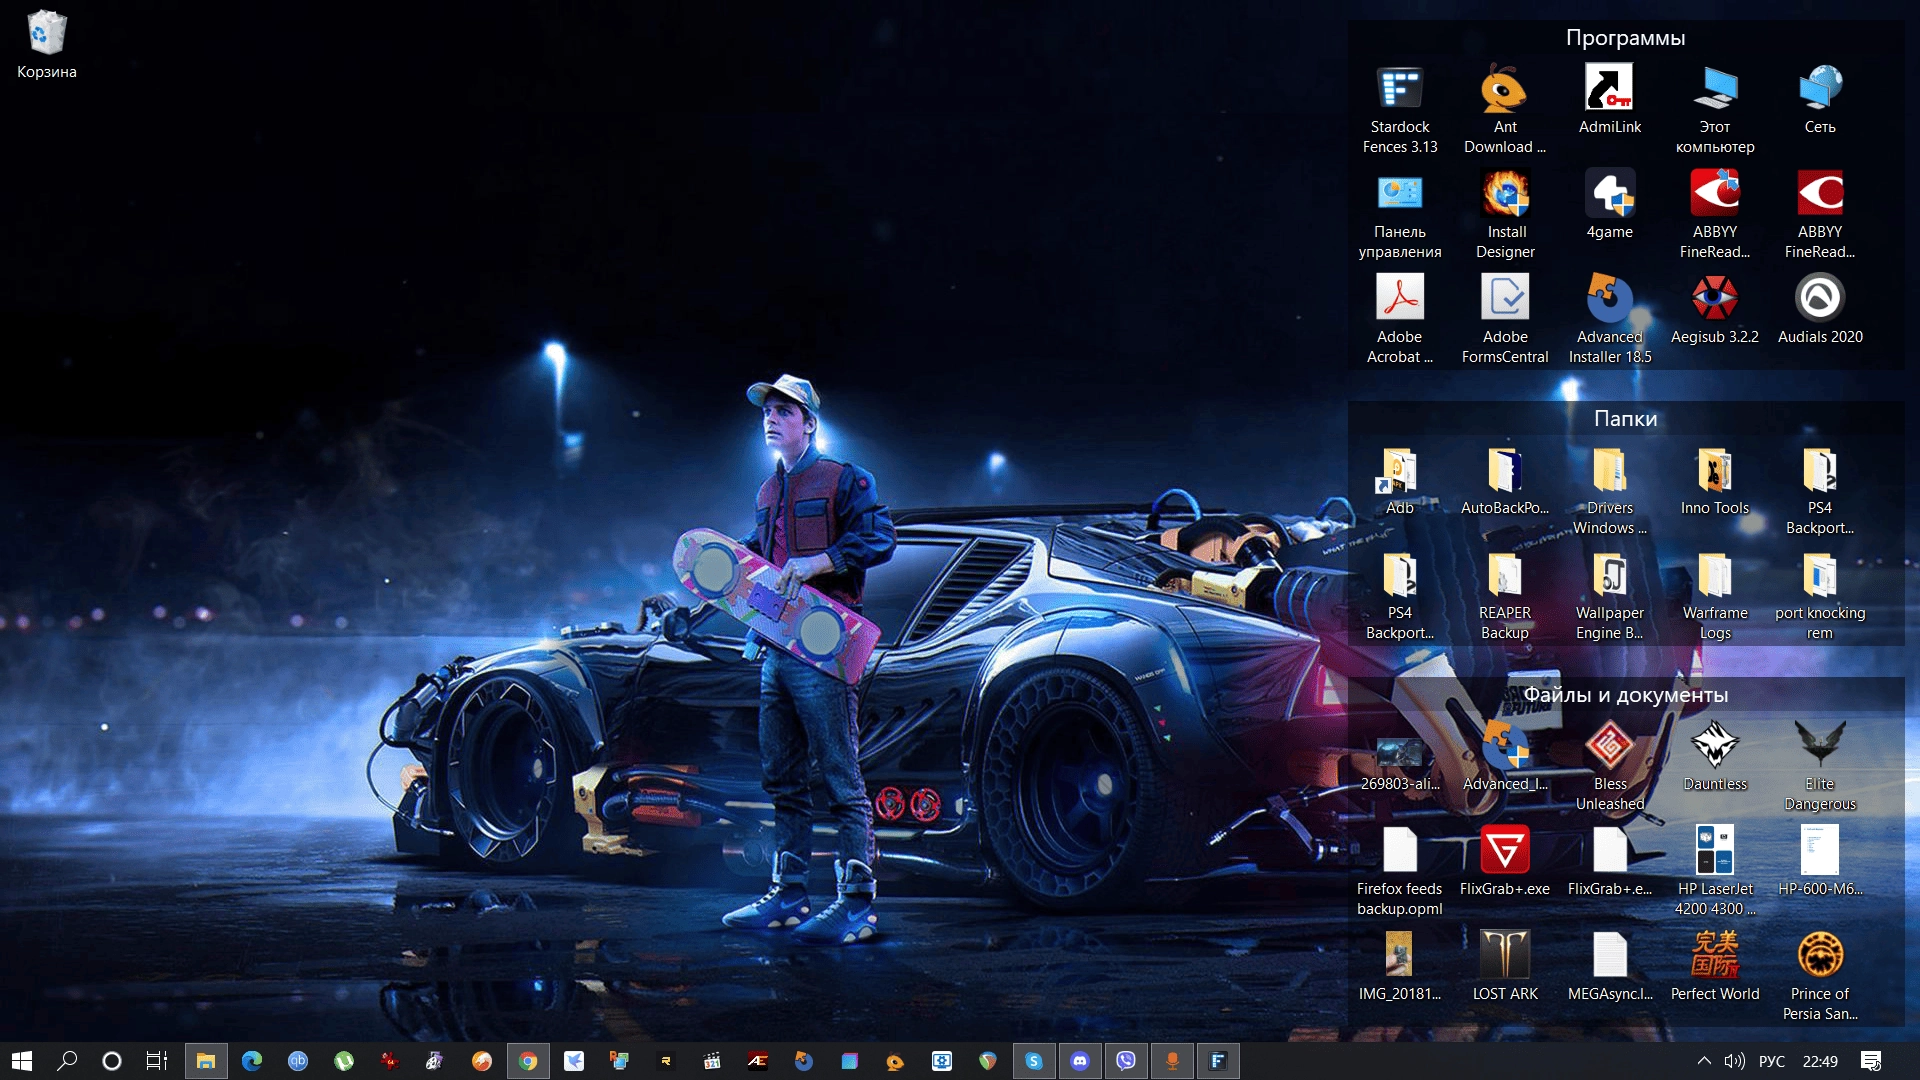Screen dimensions: 1920x1080
Task: Select the REAPER Backup folder
Action: tap(1505, 596)
